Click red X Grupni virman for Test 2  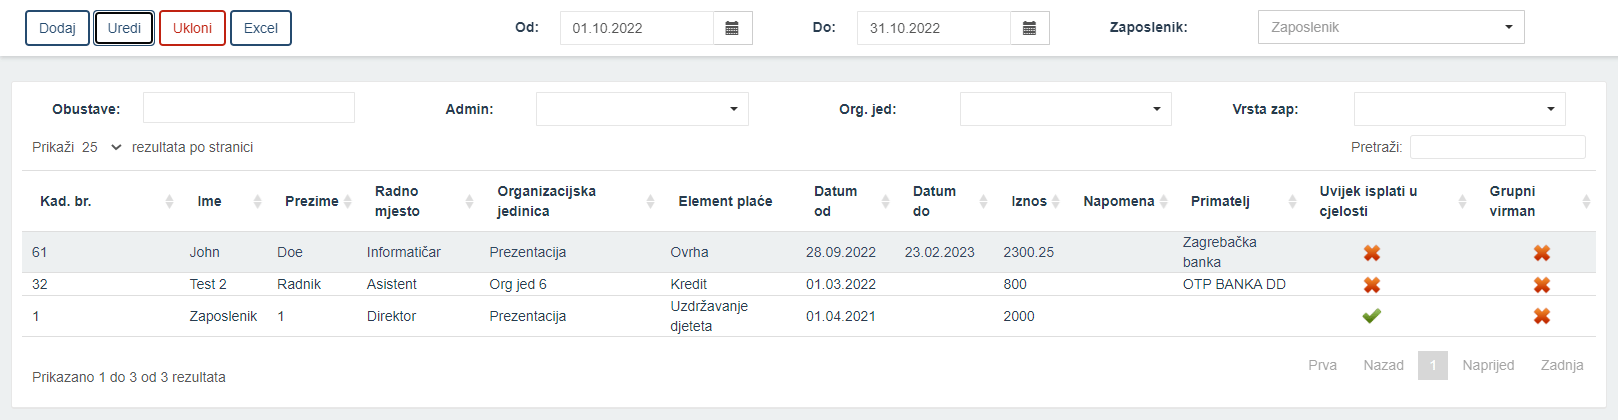1542,285
